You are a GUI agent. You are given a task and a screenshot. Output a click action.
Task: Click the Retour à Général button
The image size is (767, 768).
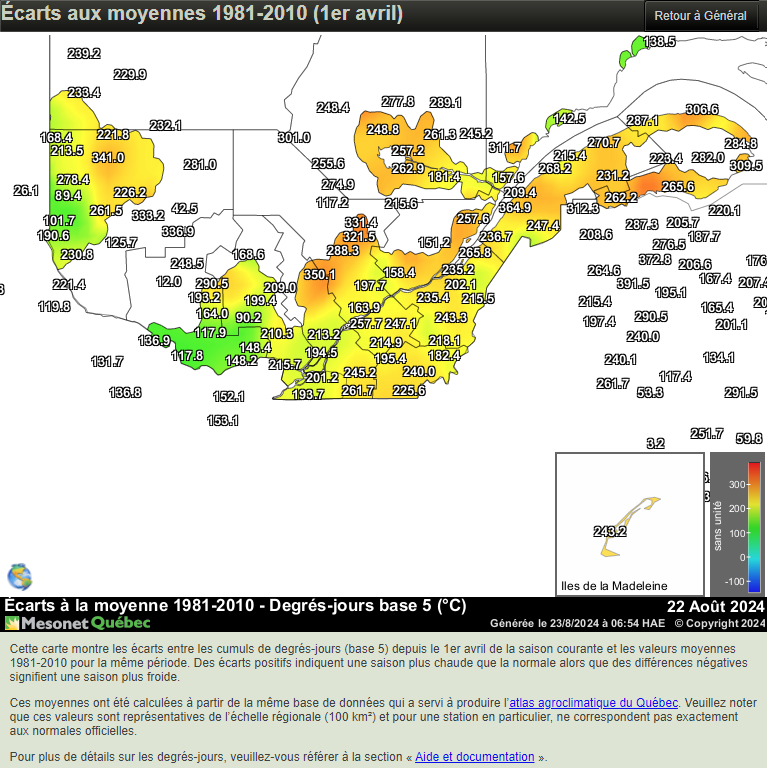tap(700, 15)
